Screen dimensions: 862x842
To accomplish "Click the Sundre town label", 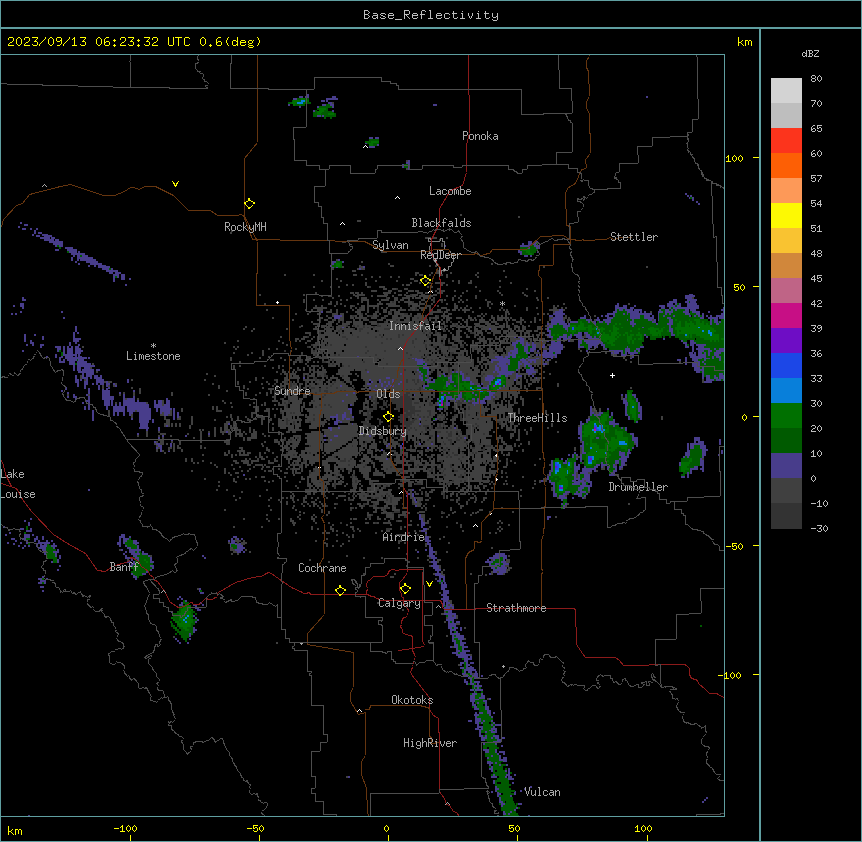I will [x=292, y=391].
